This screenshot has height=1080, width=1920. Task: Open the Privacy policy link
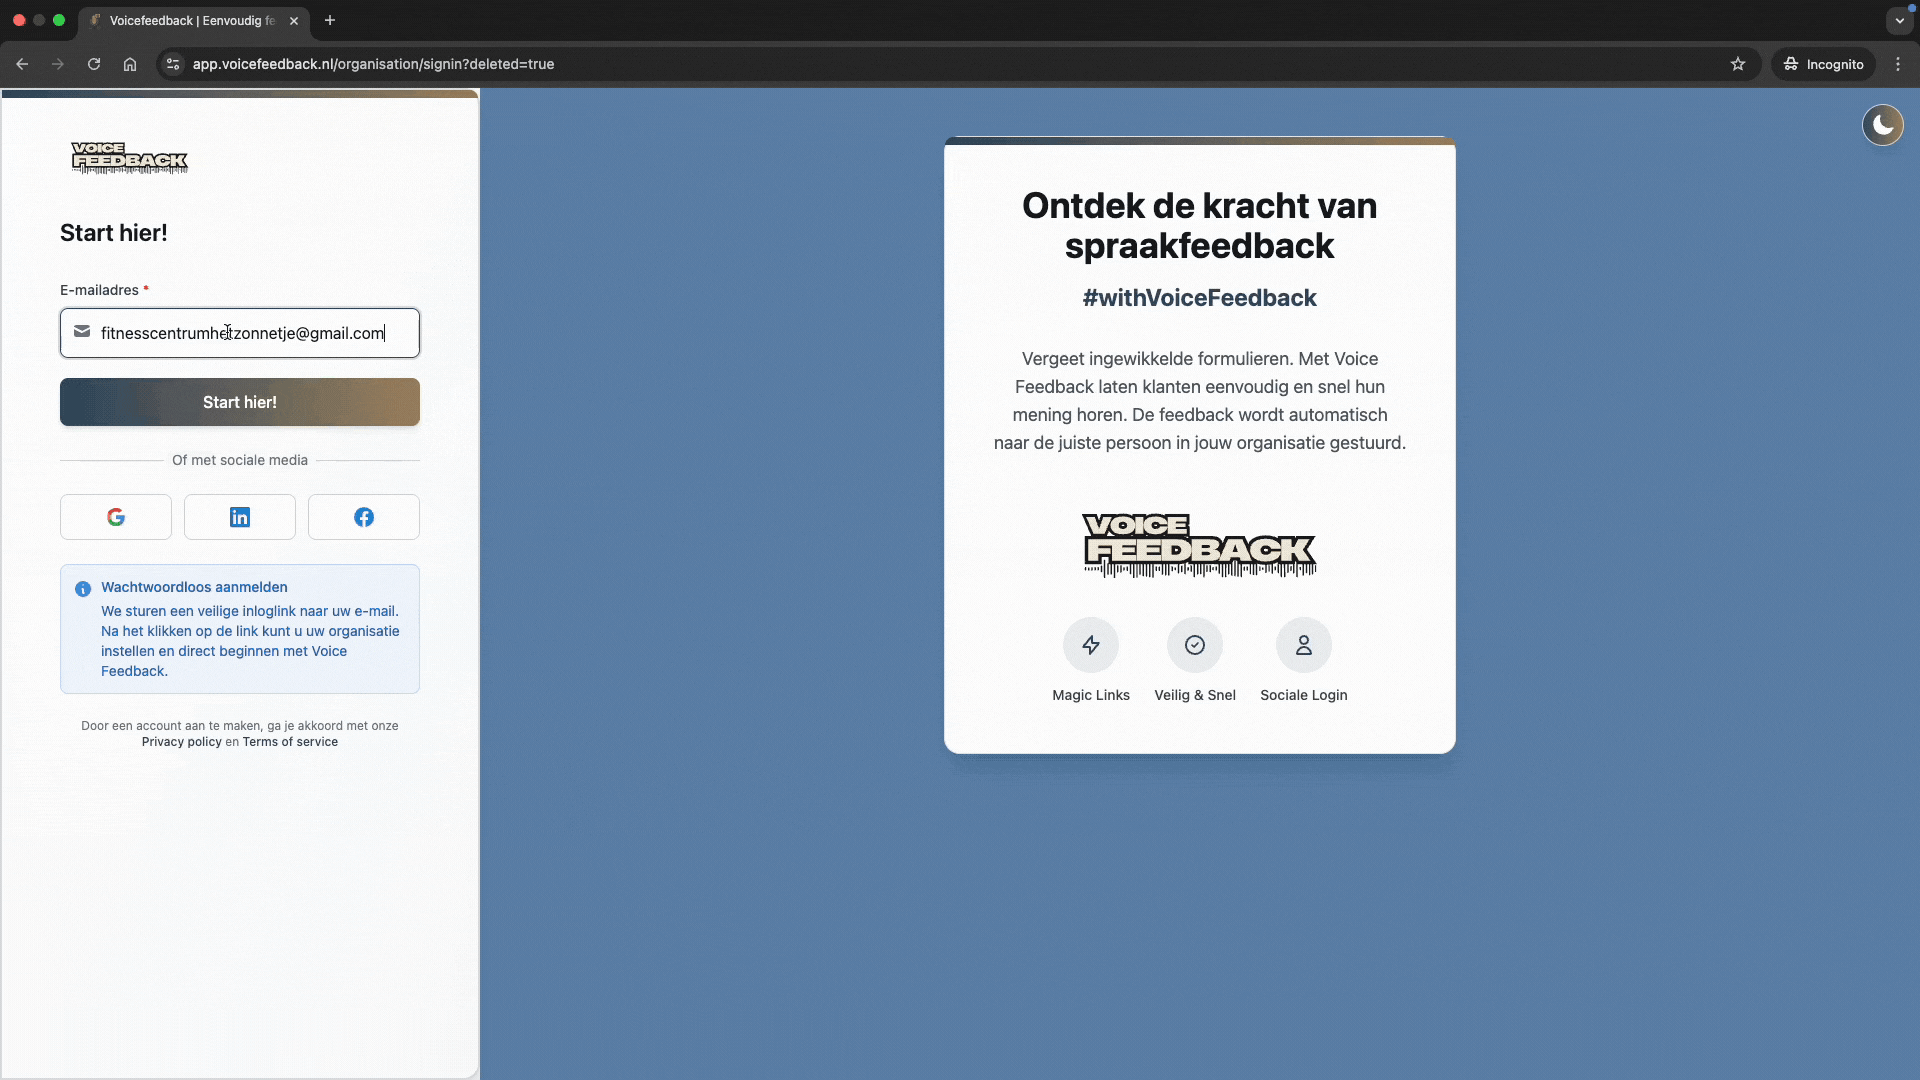(x=181, y=742)
